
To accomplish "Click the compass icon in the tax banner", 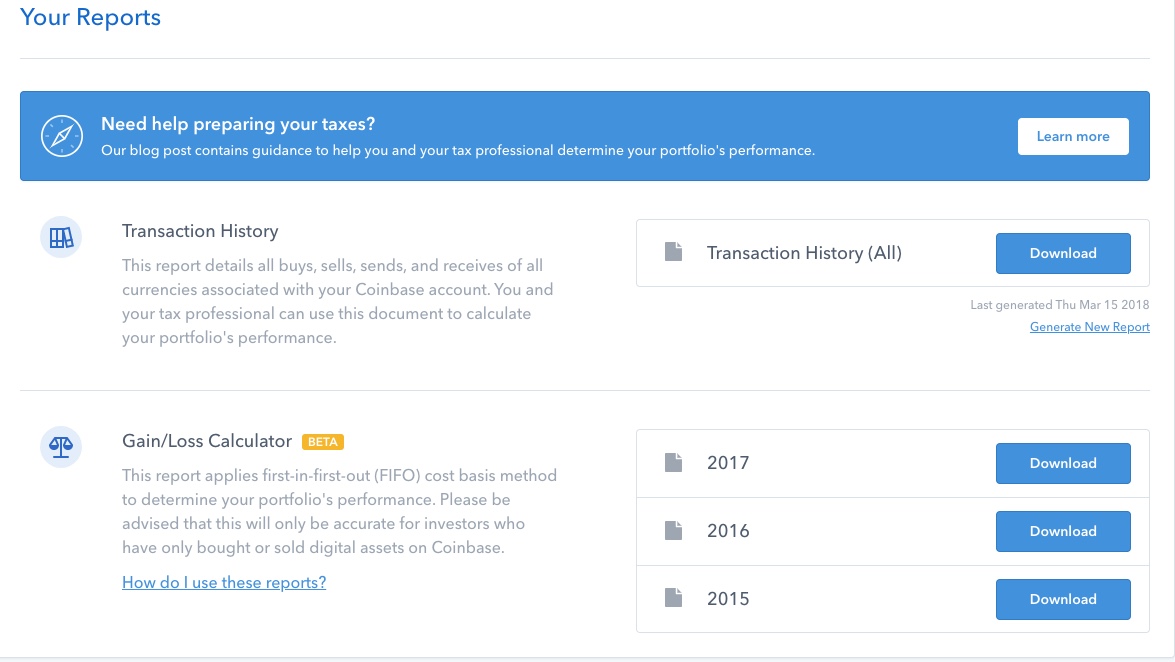I will tap(61, 136).
